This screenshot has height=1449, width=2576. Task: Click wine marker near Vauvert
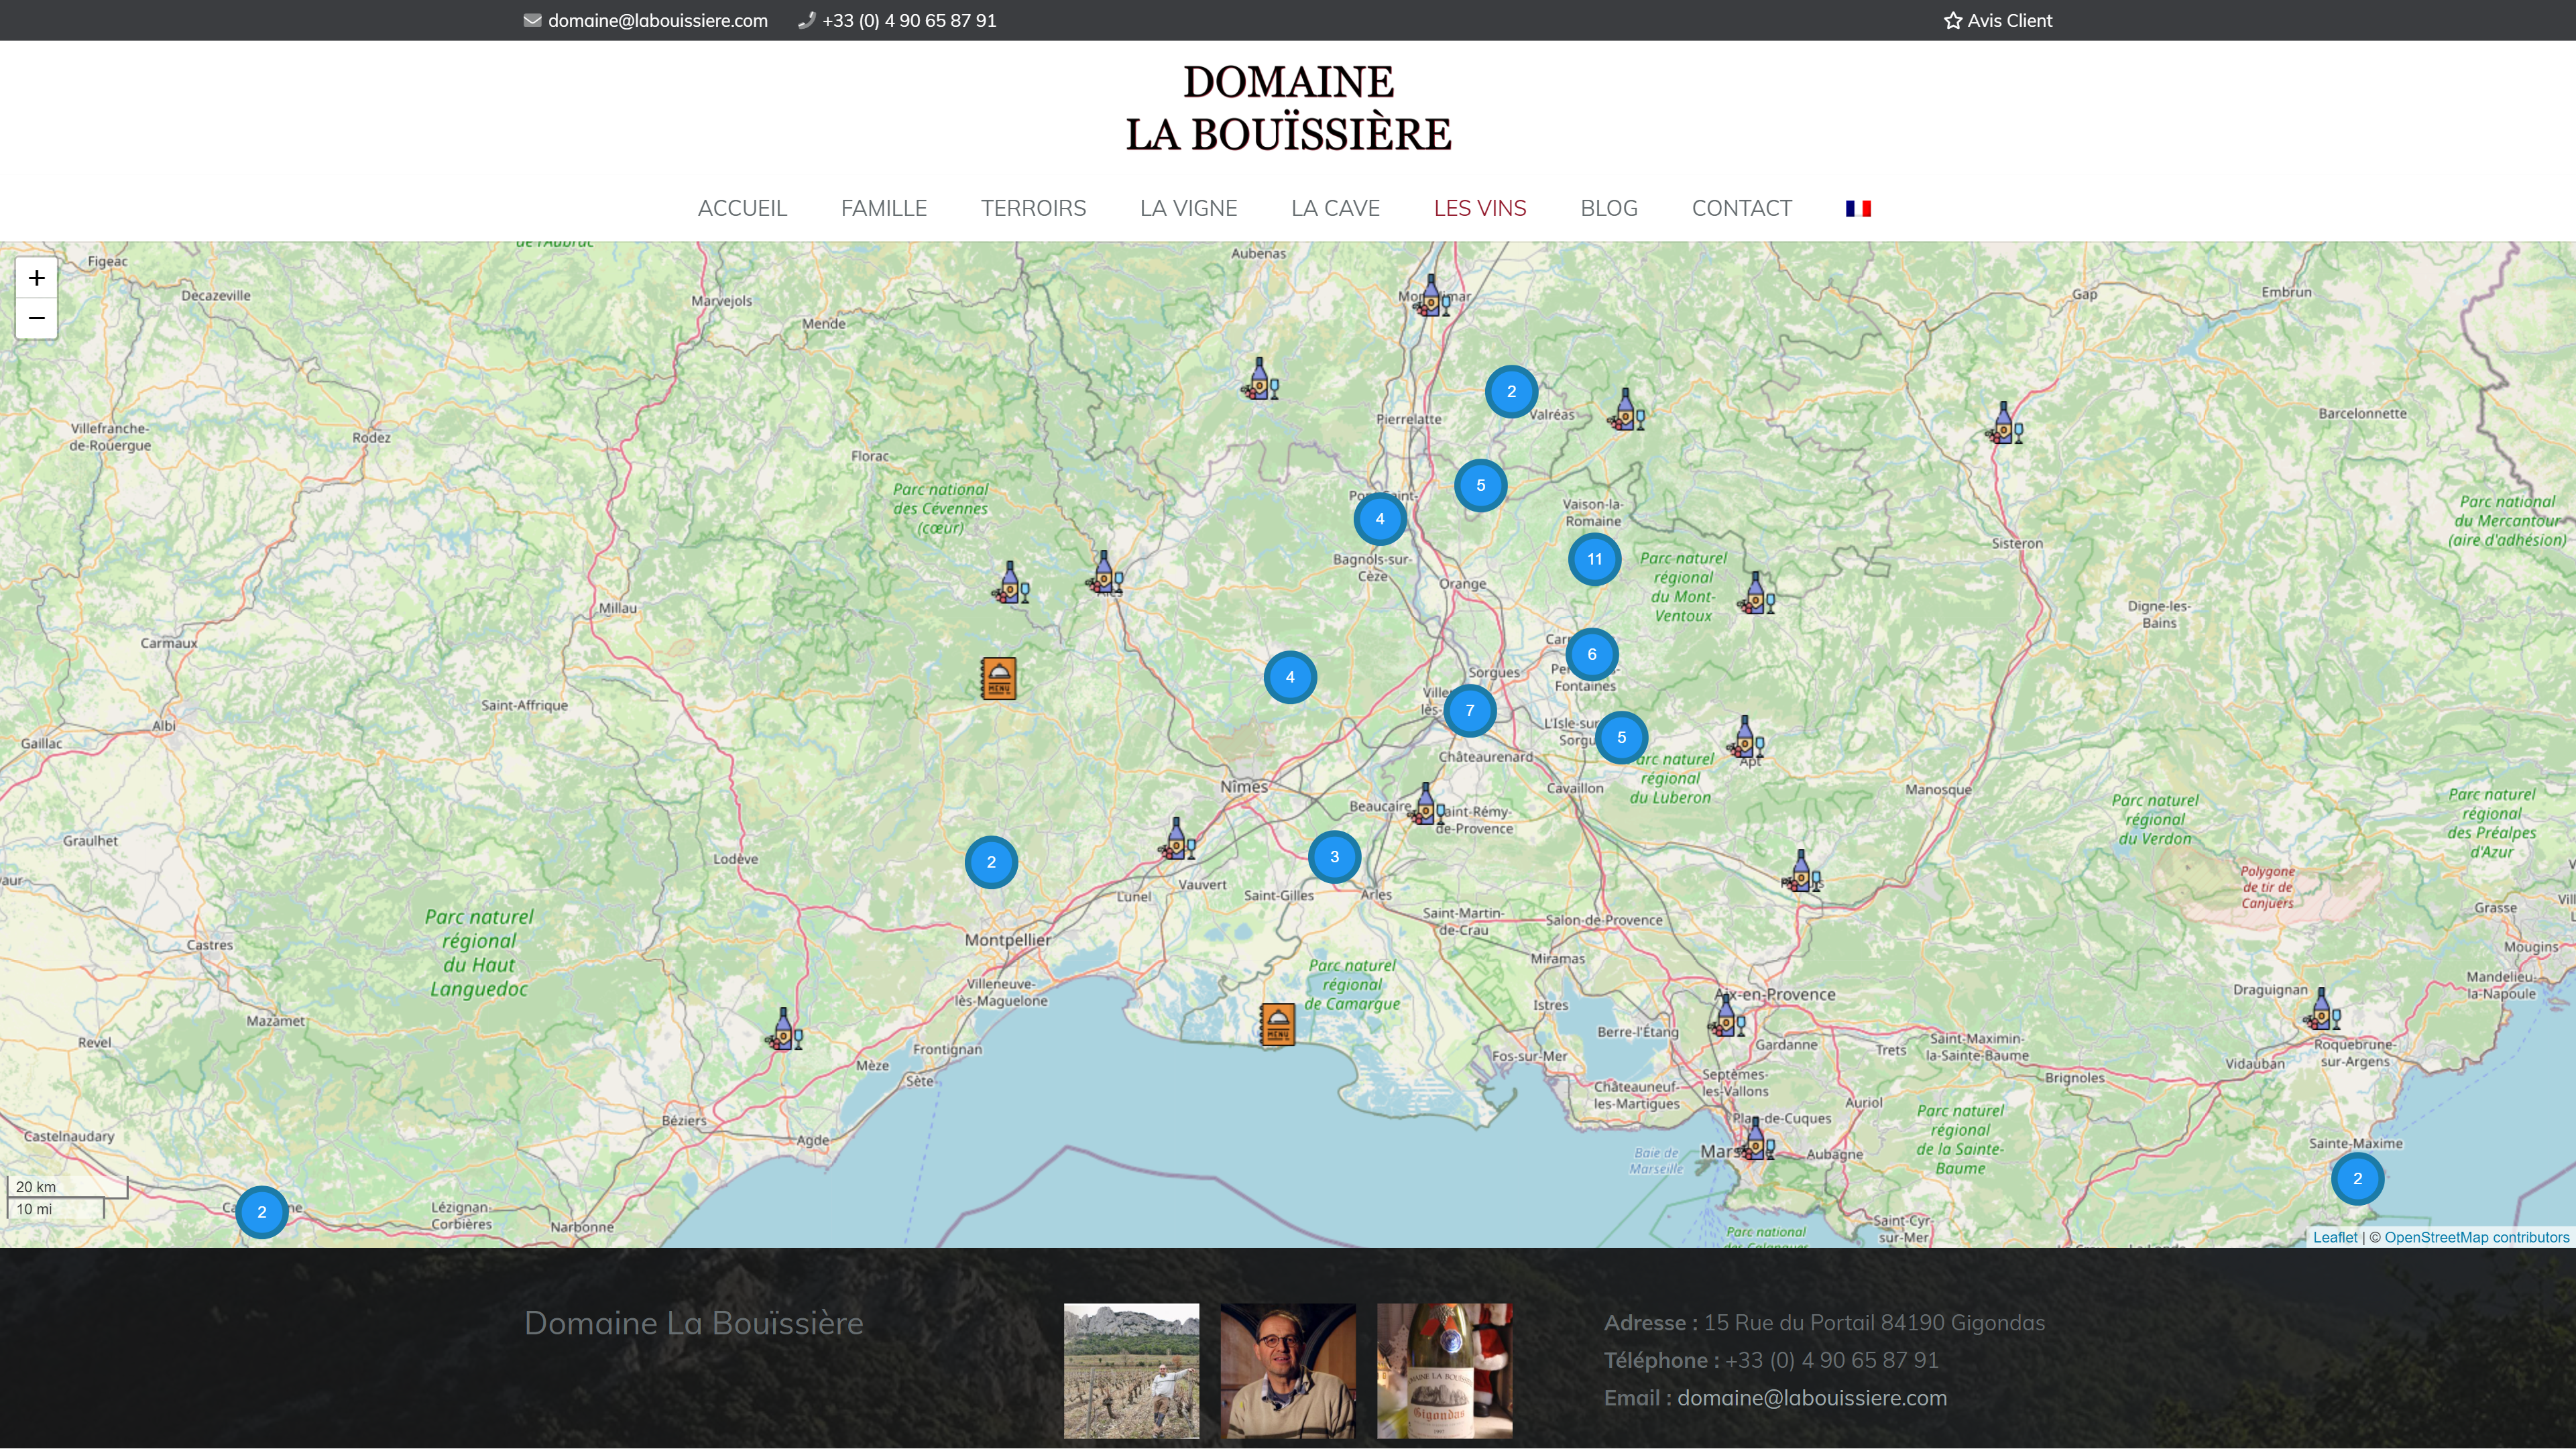[x=1177, y=839]
